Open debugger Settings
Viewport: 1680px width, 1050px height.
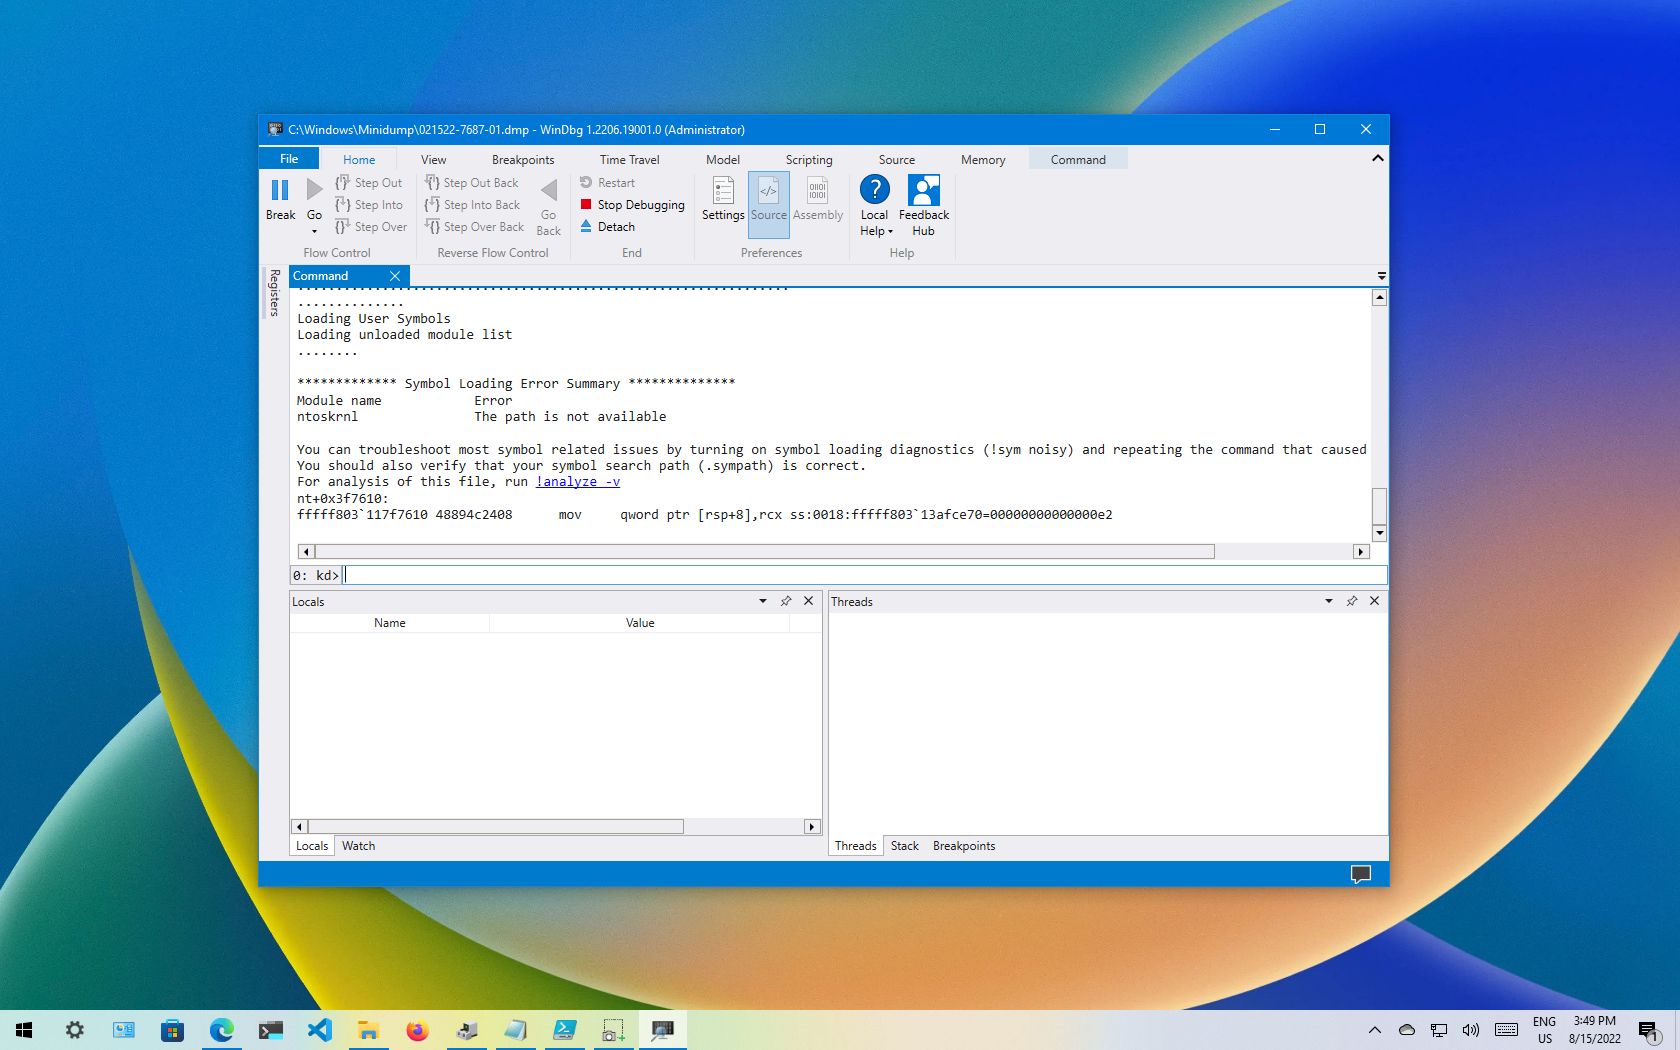722,198
